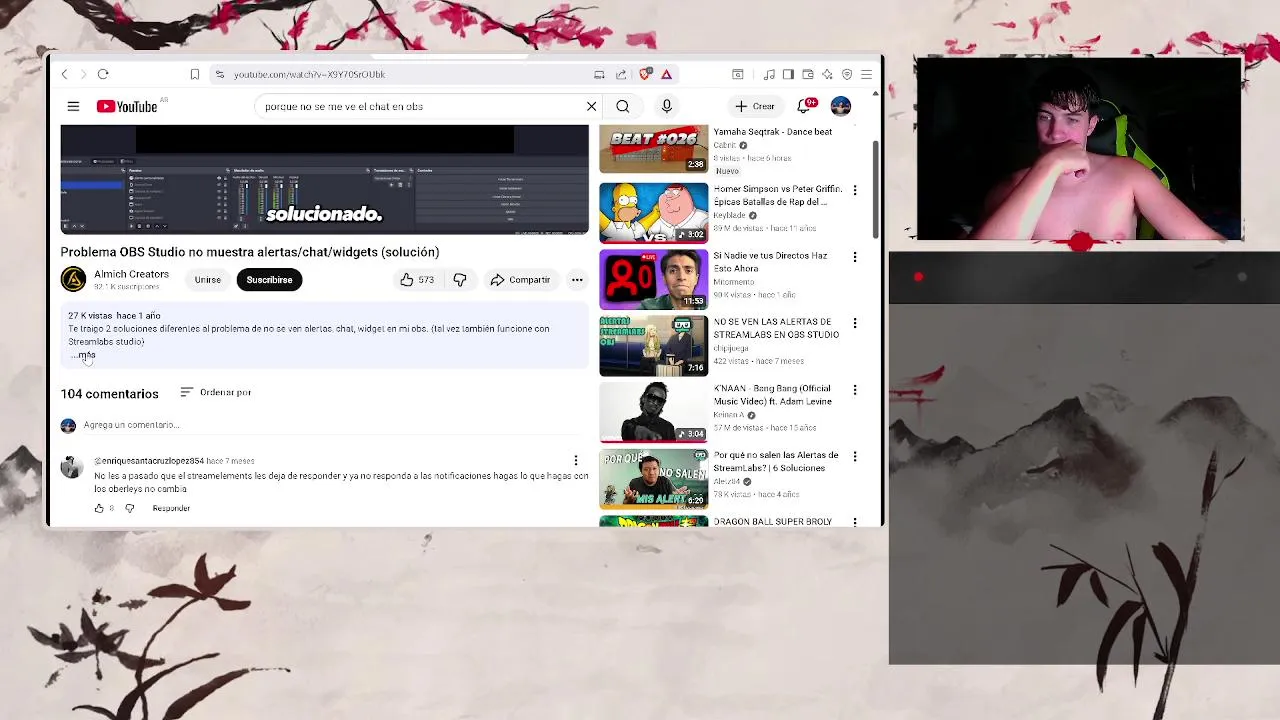This screenshot has width=1280, height=720.
Task: Open the 'NO SE VEN LAS ALERTAS' video title
Action: pyautogui.click(x=776, y=328)
